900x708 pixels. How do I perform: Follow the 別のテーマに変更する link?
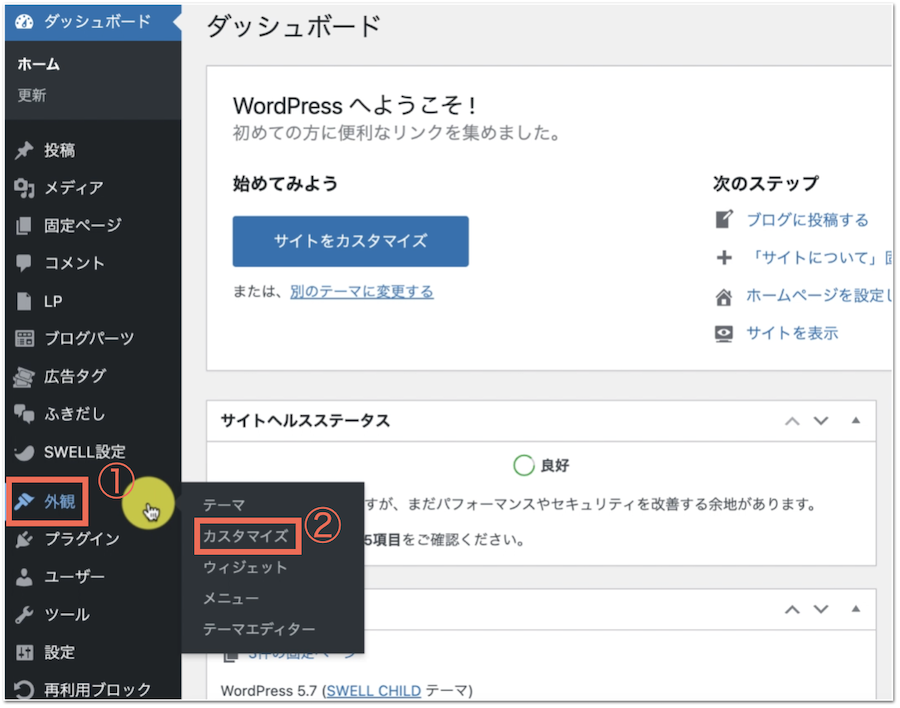tap(362, 292)
